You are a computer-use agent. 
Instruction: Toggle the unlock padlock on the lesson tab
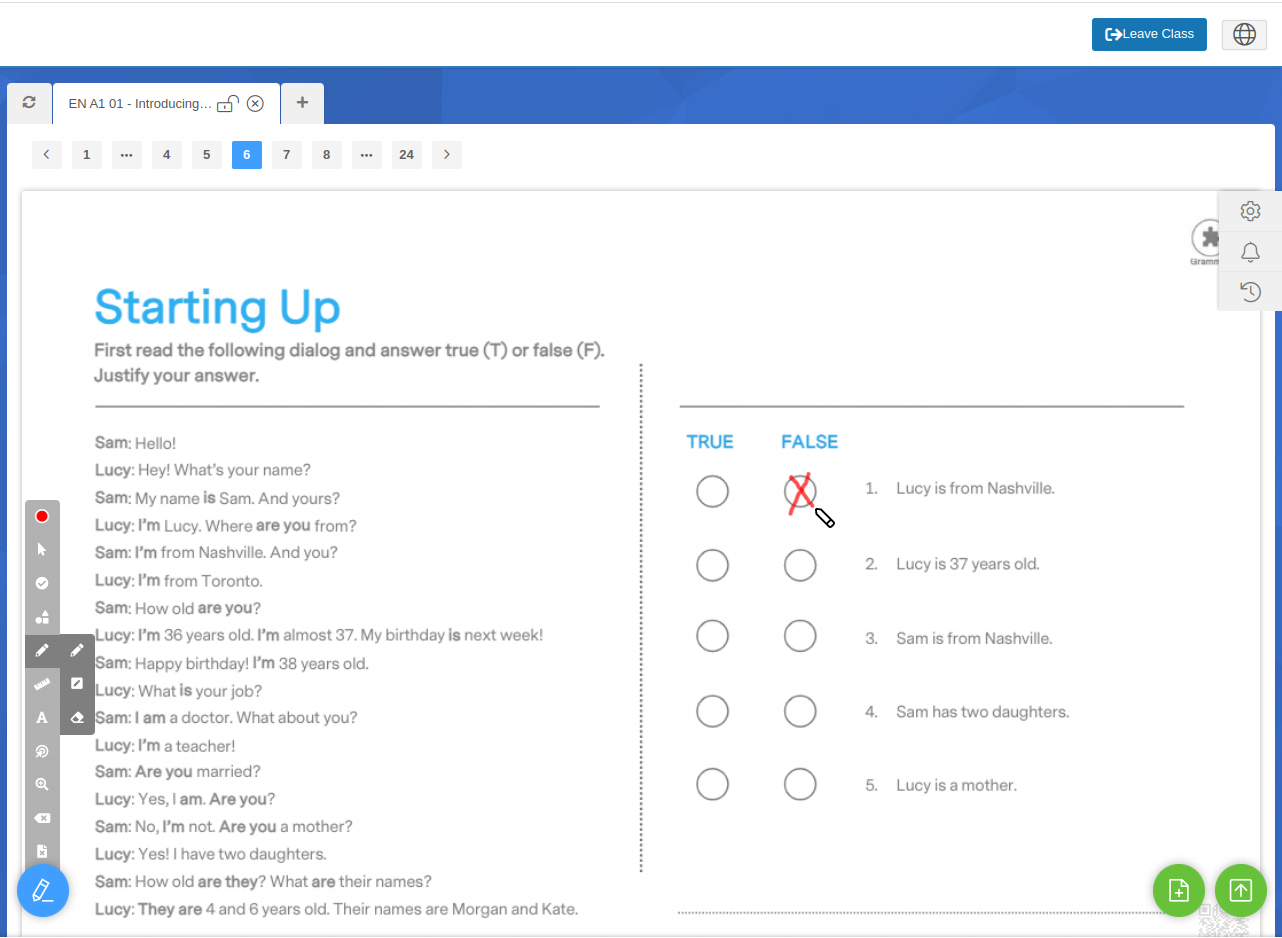(x=228, y=103)
